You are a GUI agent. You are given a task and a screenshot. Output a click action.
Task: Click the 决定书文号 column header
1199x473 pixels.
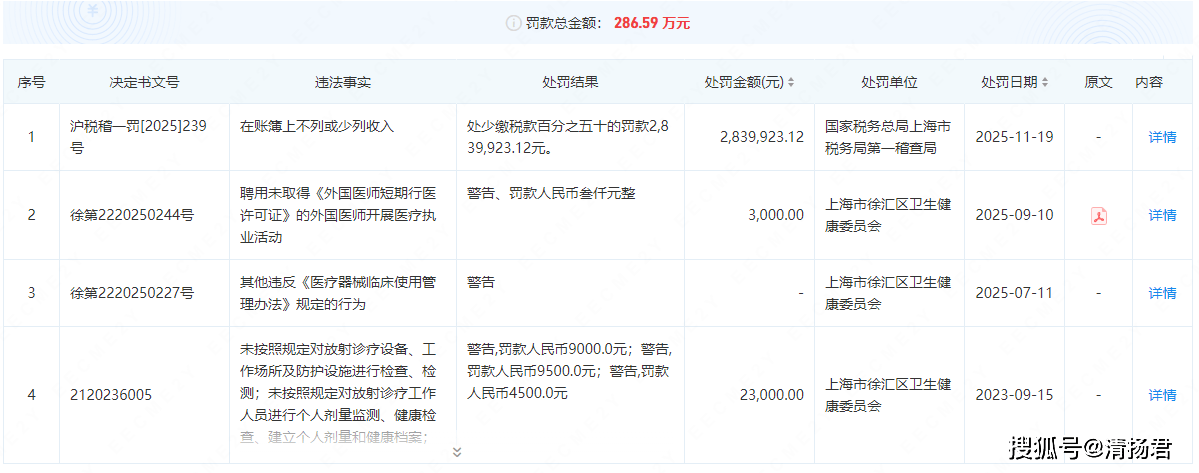click(144, 83)
